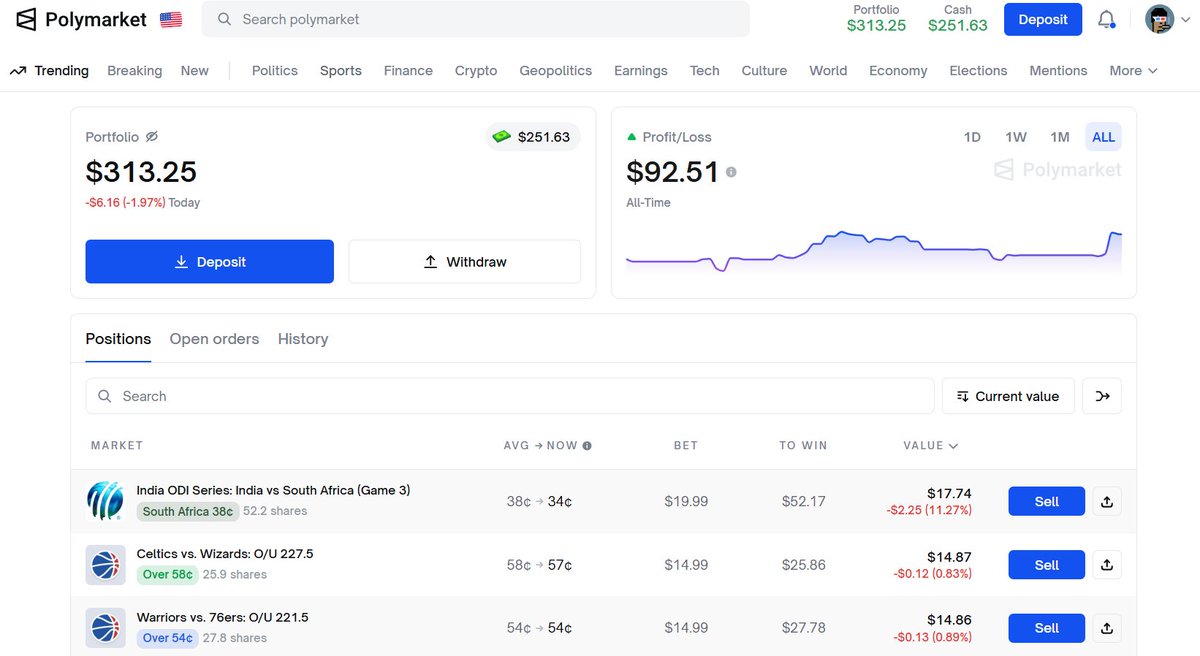Go to the Culture category
This screenshot has width=1200, height=656.
(764, 71)
